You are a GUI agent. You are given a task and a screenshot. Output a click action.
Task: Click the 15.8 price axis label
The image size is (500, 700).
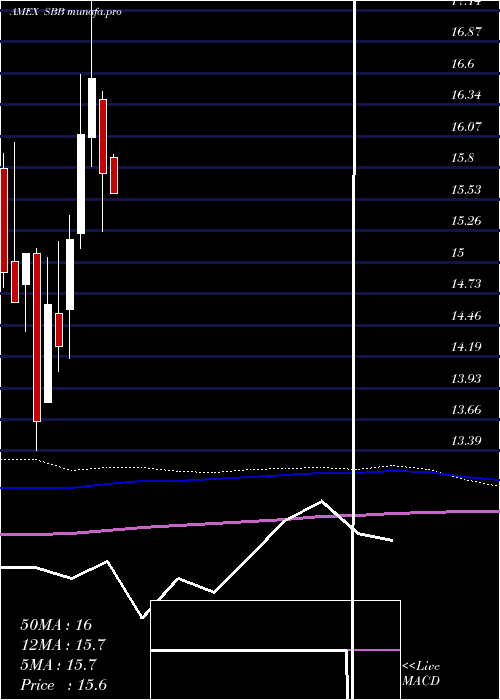(462, 158)
